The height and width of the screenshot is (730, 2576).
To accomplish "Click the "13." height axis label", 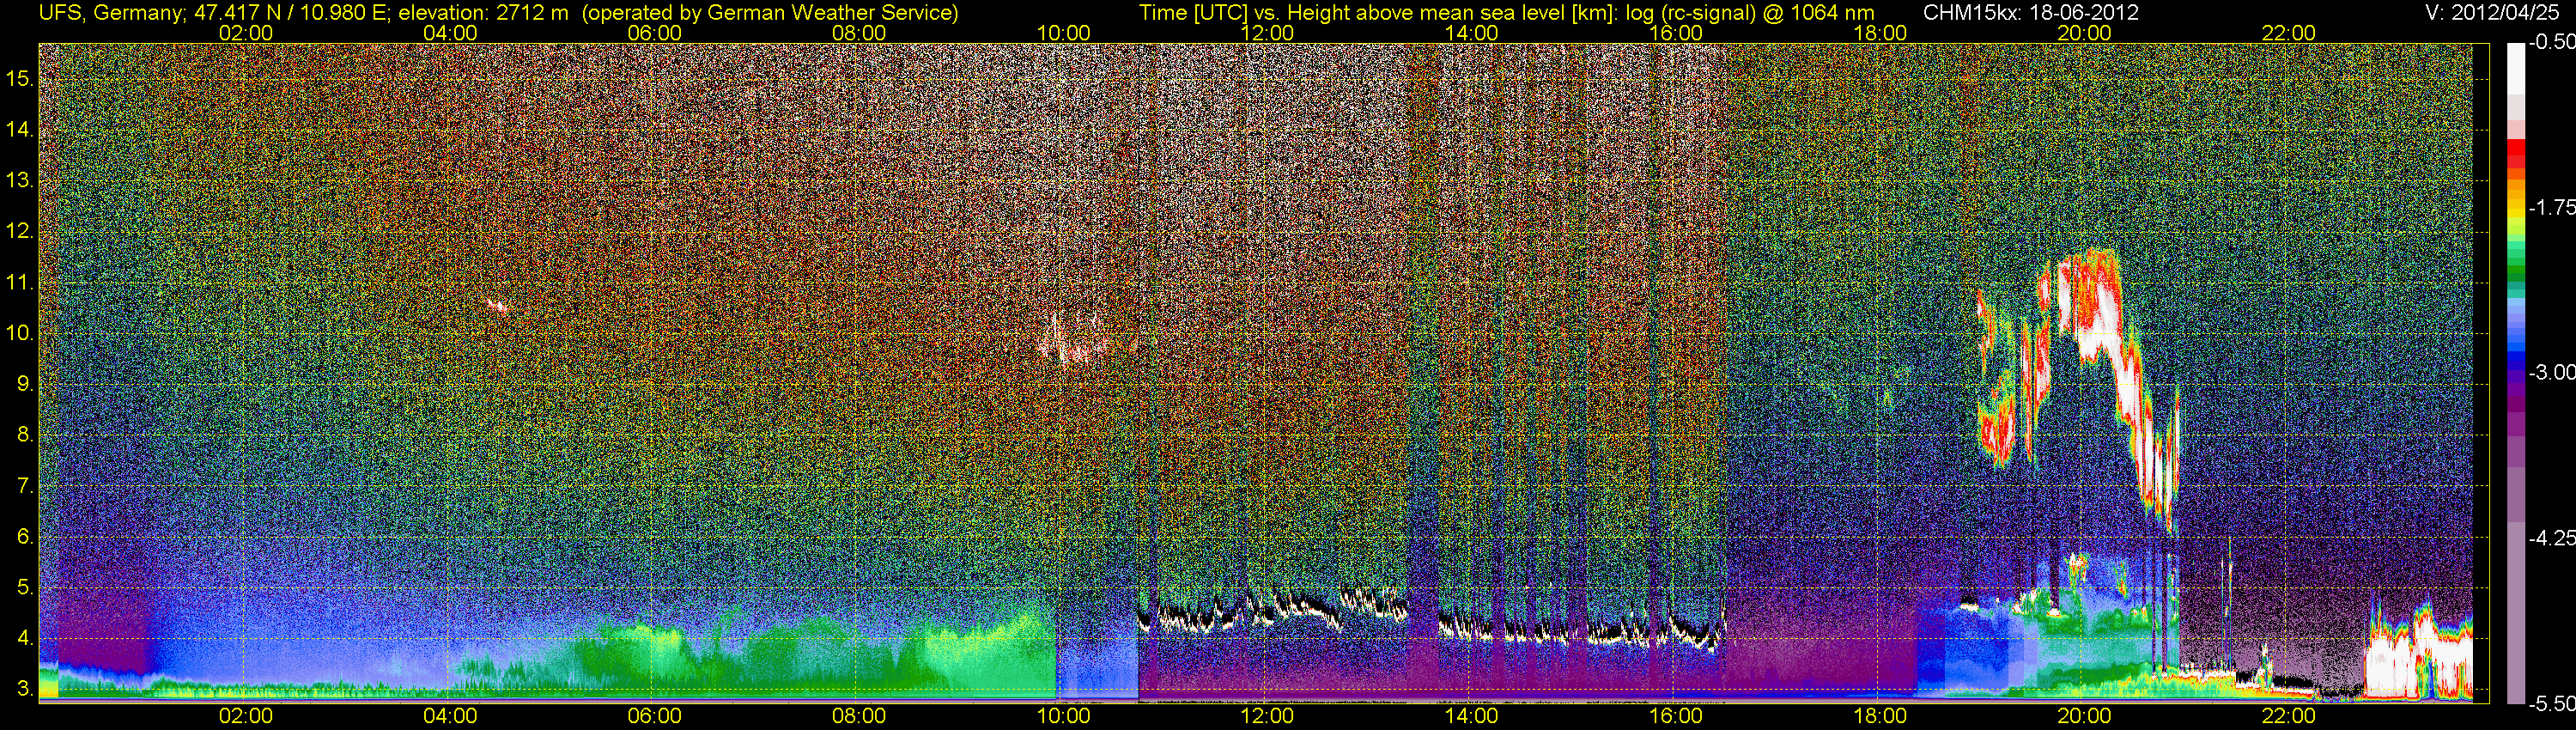I will tap(20, 180).
